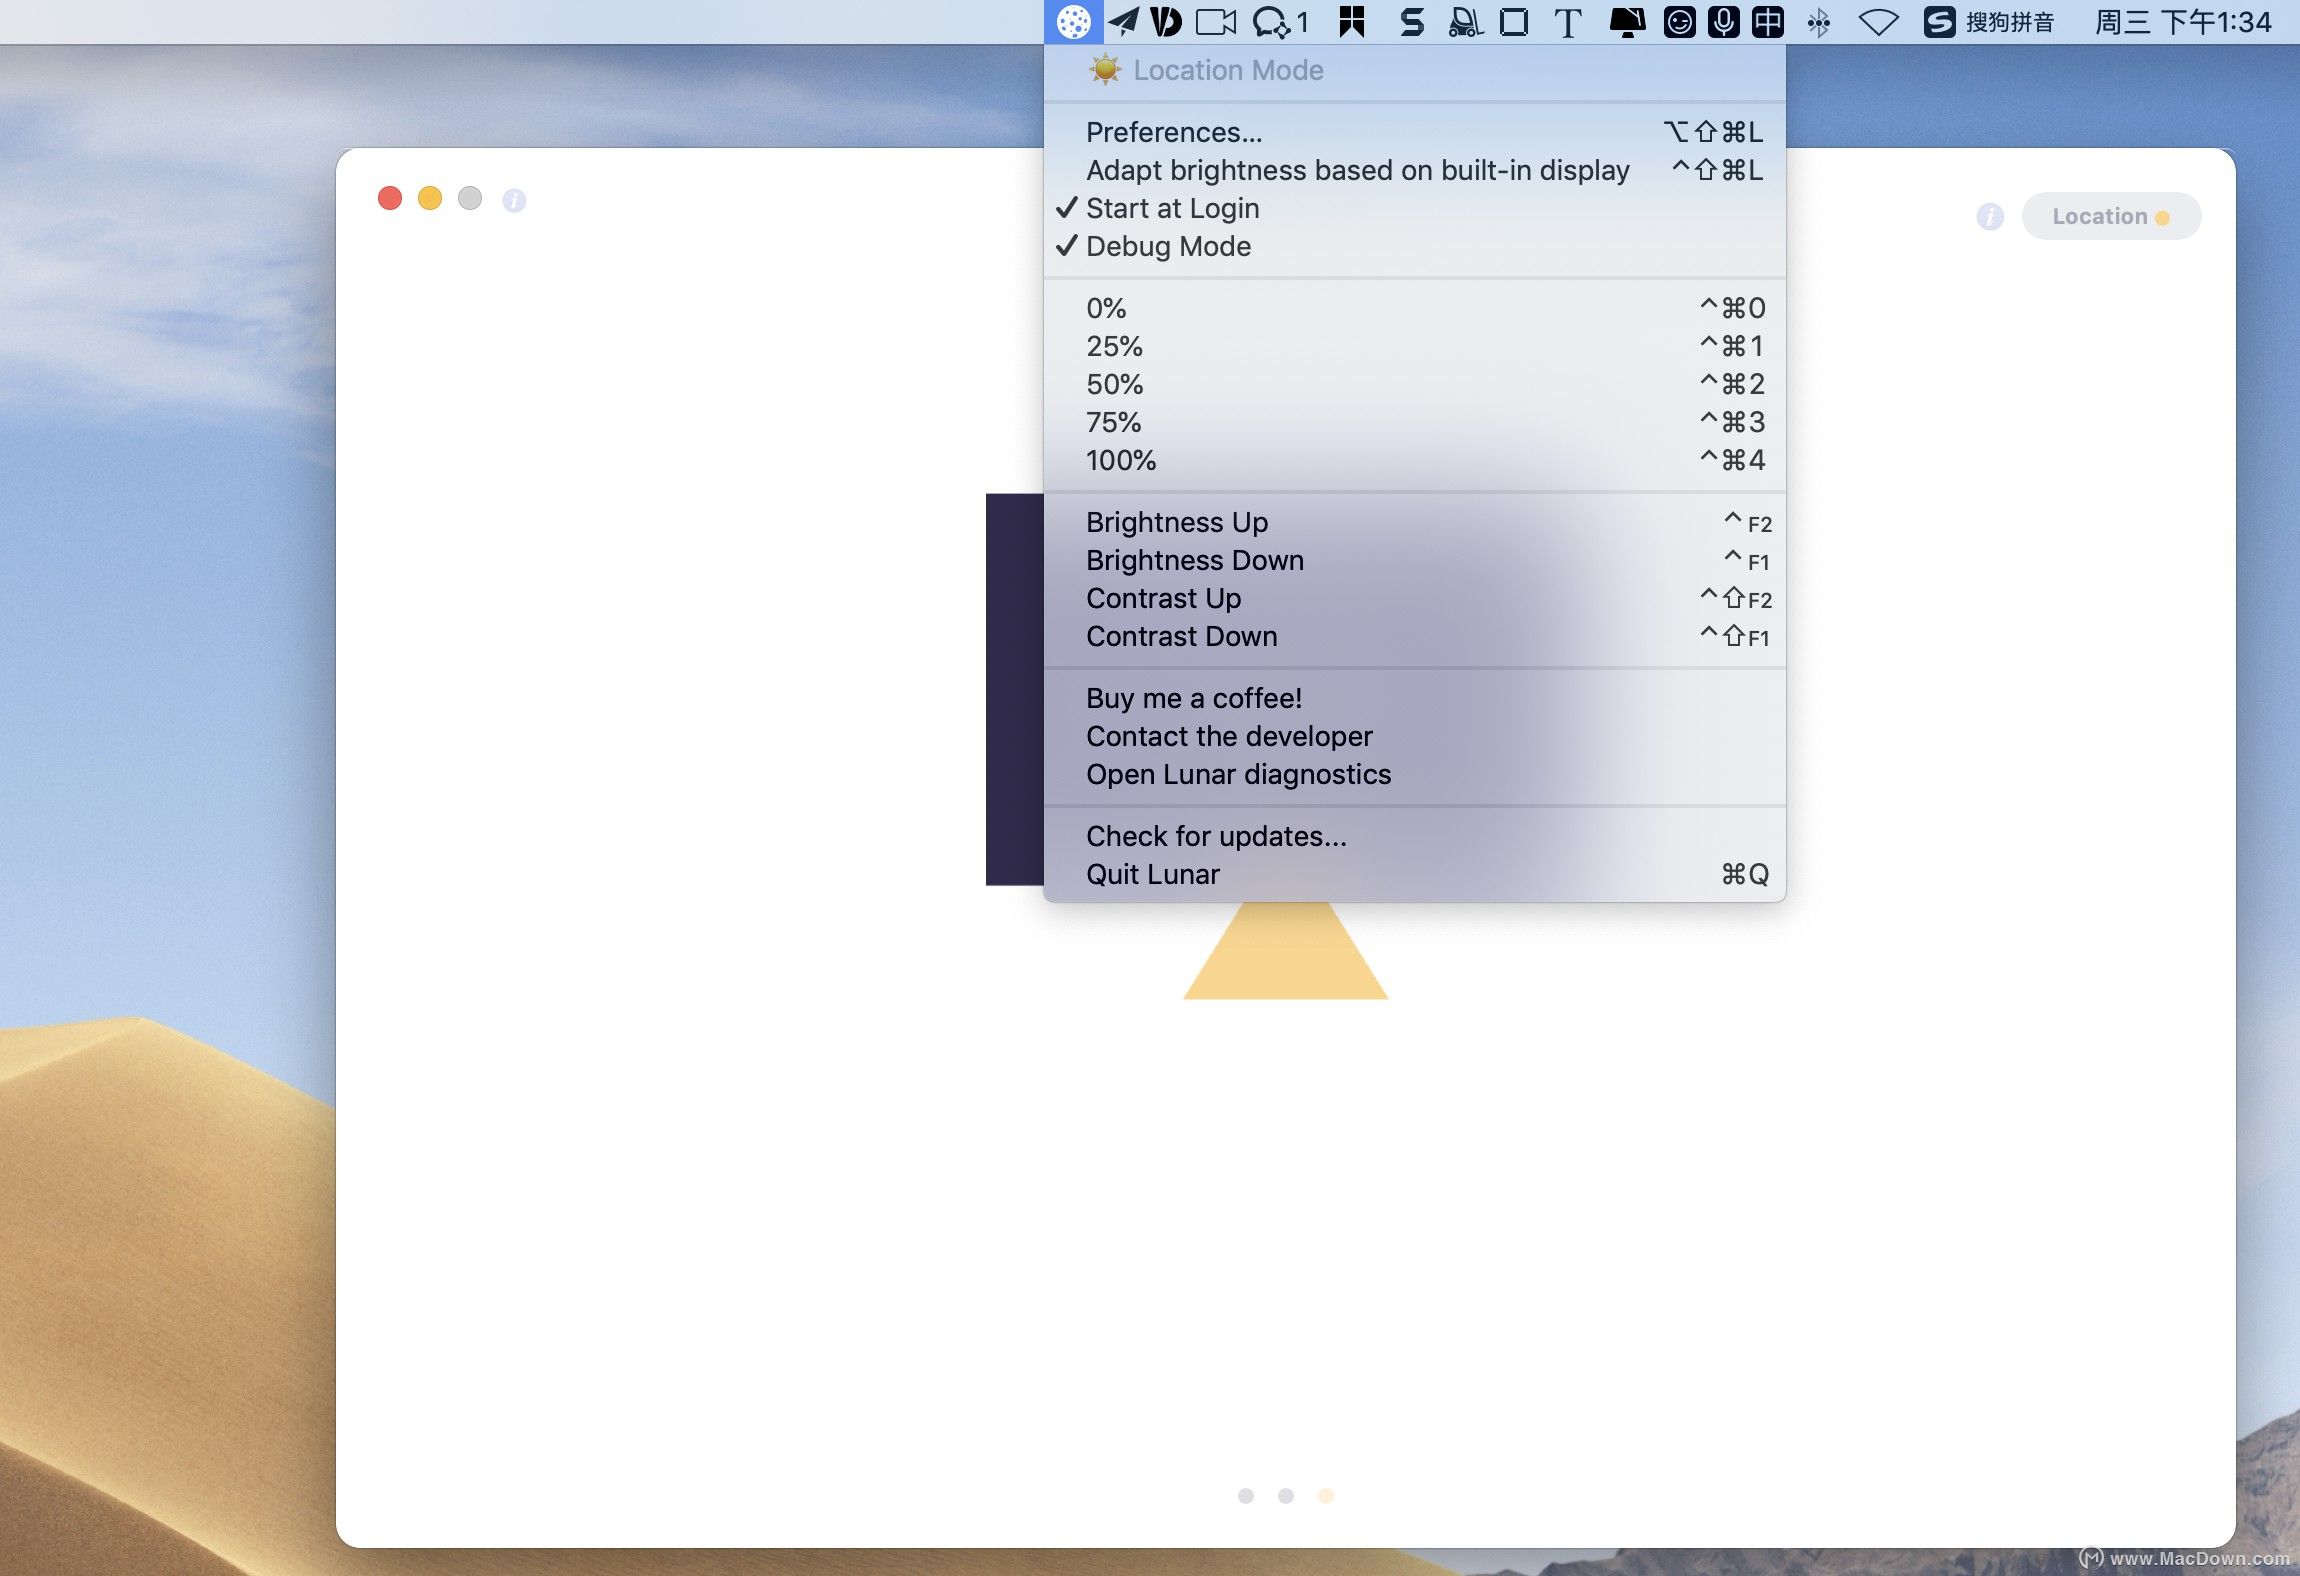This screenshot has height=1576, width=2300.
Task: Open the video camera menu bar icon
Action: point(1215,22)
